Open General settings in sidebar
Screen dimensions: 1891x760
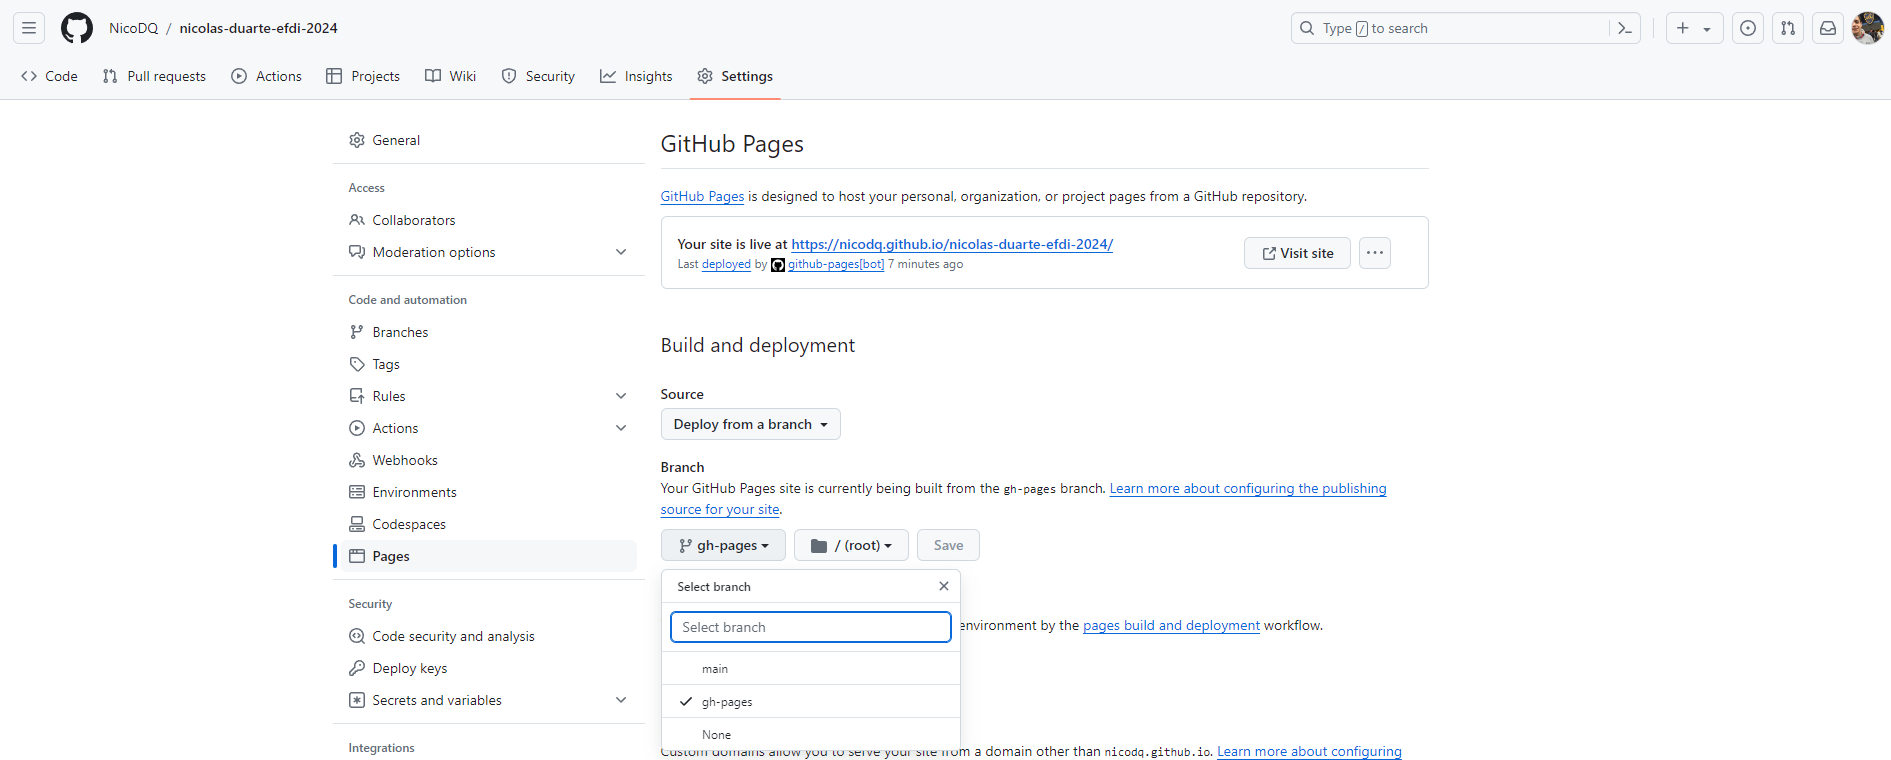coord(489,140)
